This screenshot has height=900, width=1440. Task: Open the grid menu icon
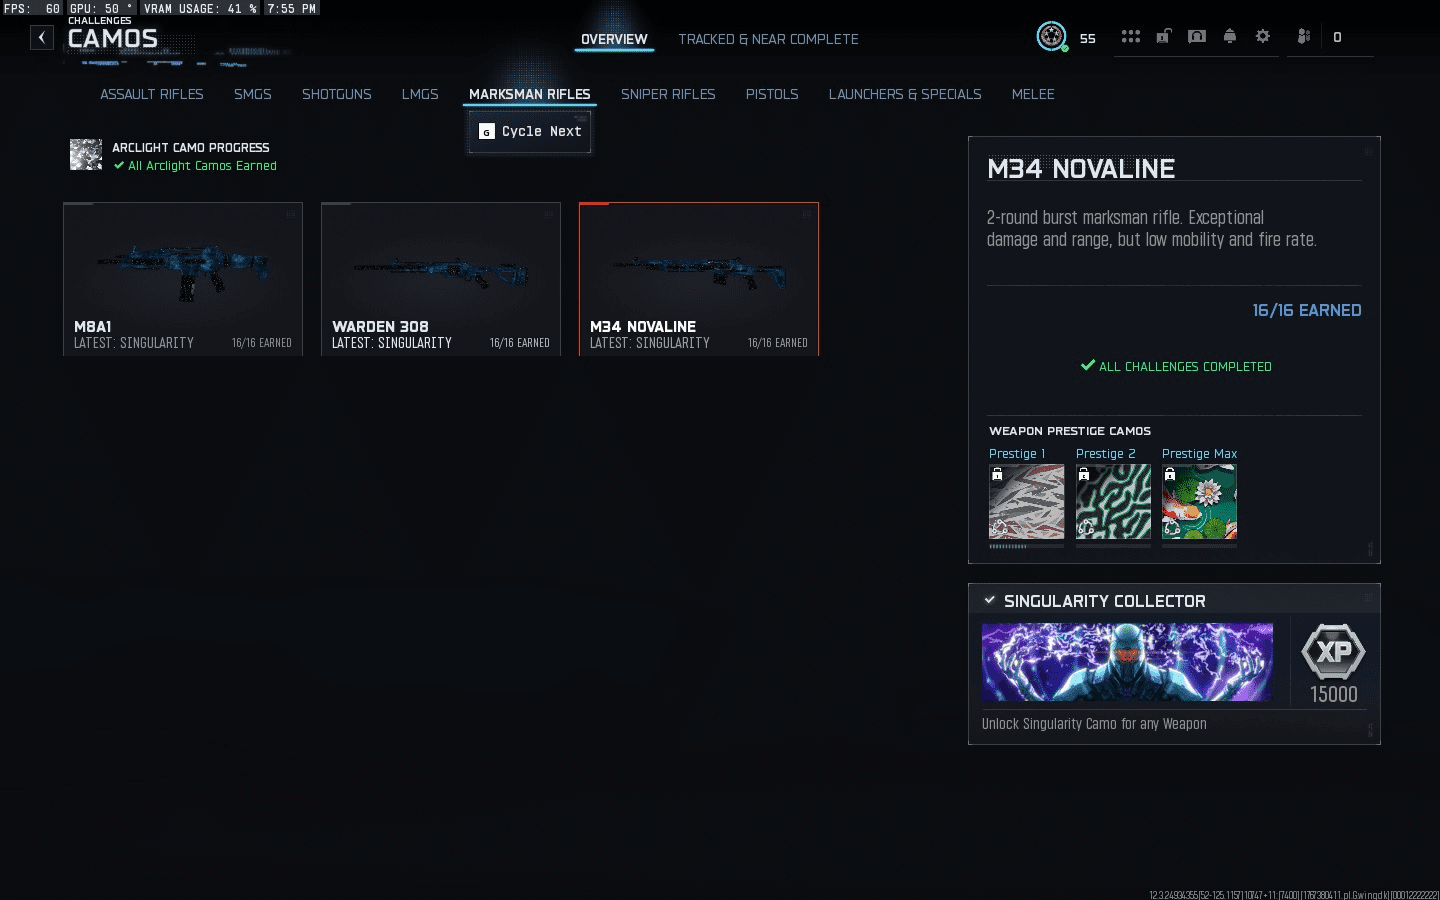point(1130,37)
